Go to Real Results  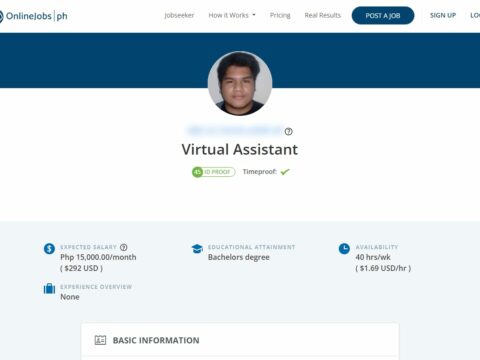point(323,15)
